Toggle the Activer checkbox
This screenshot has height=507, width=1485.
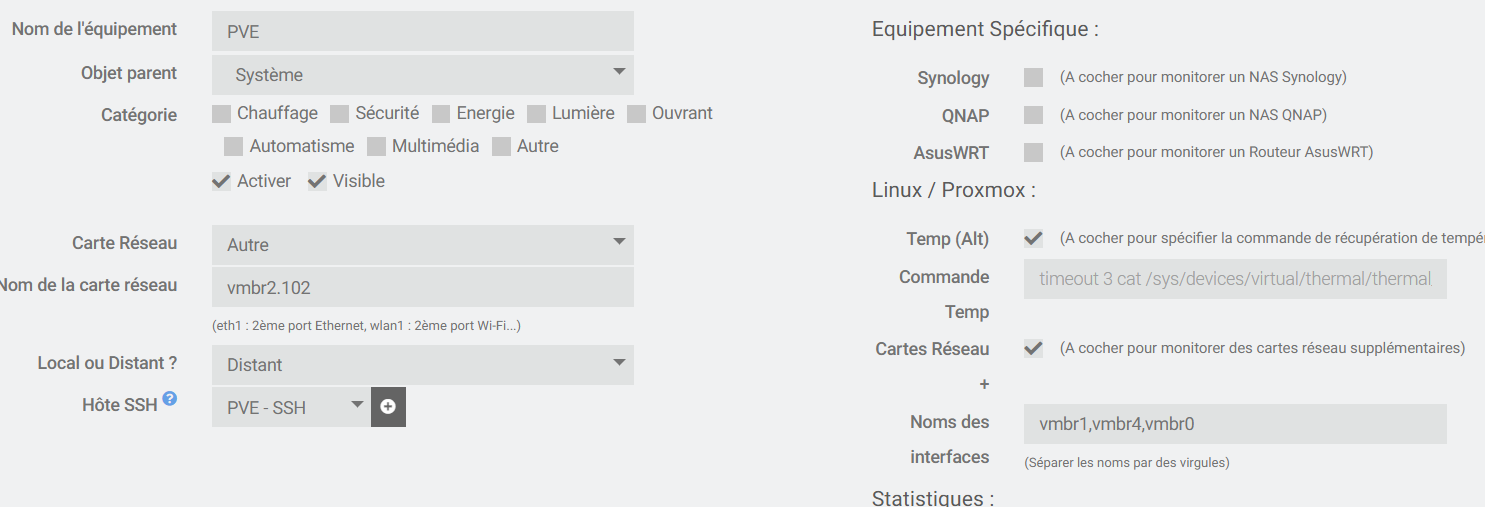[222, 181]
